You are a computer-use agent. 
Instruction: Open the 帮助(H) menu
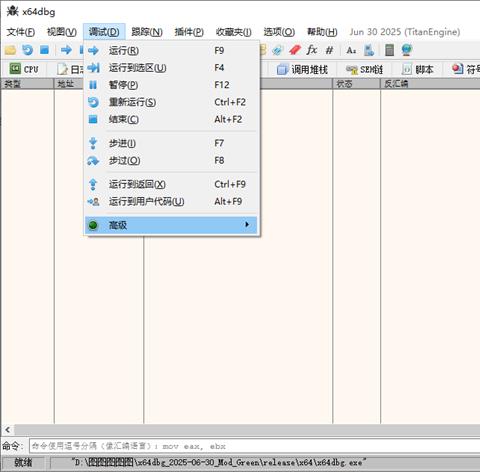click(x=322, y=32)
